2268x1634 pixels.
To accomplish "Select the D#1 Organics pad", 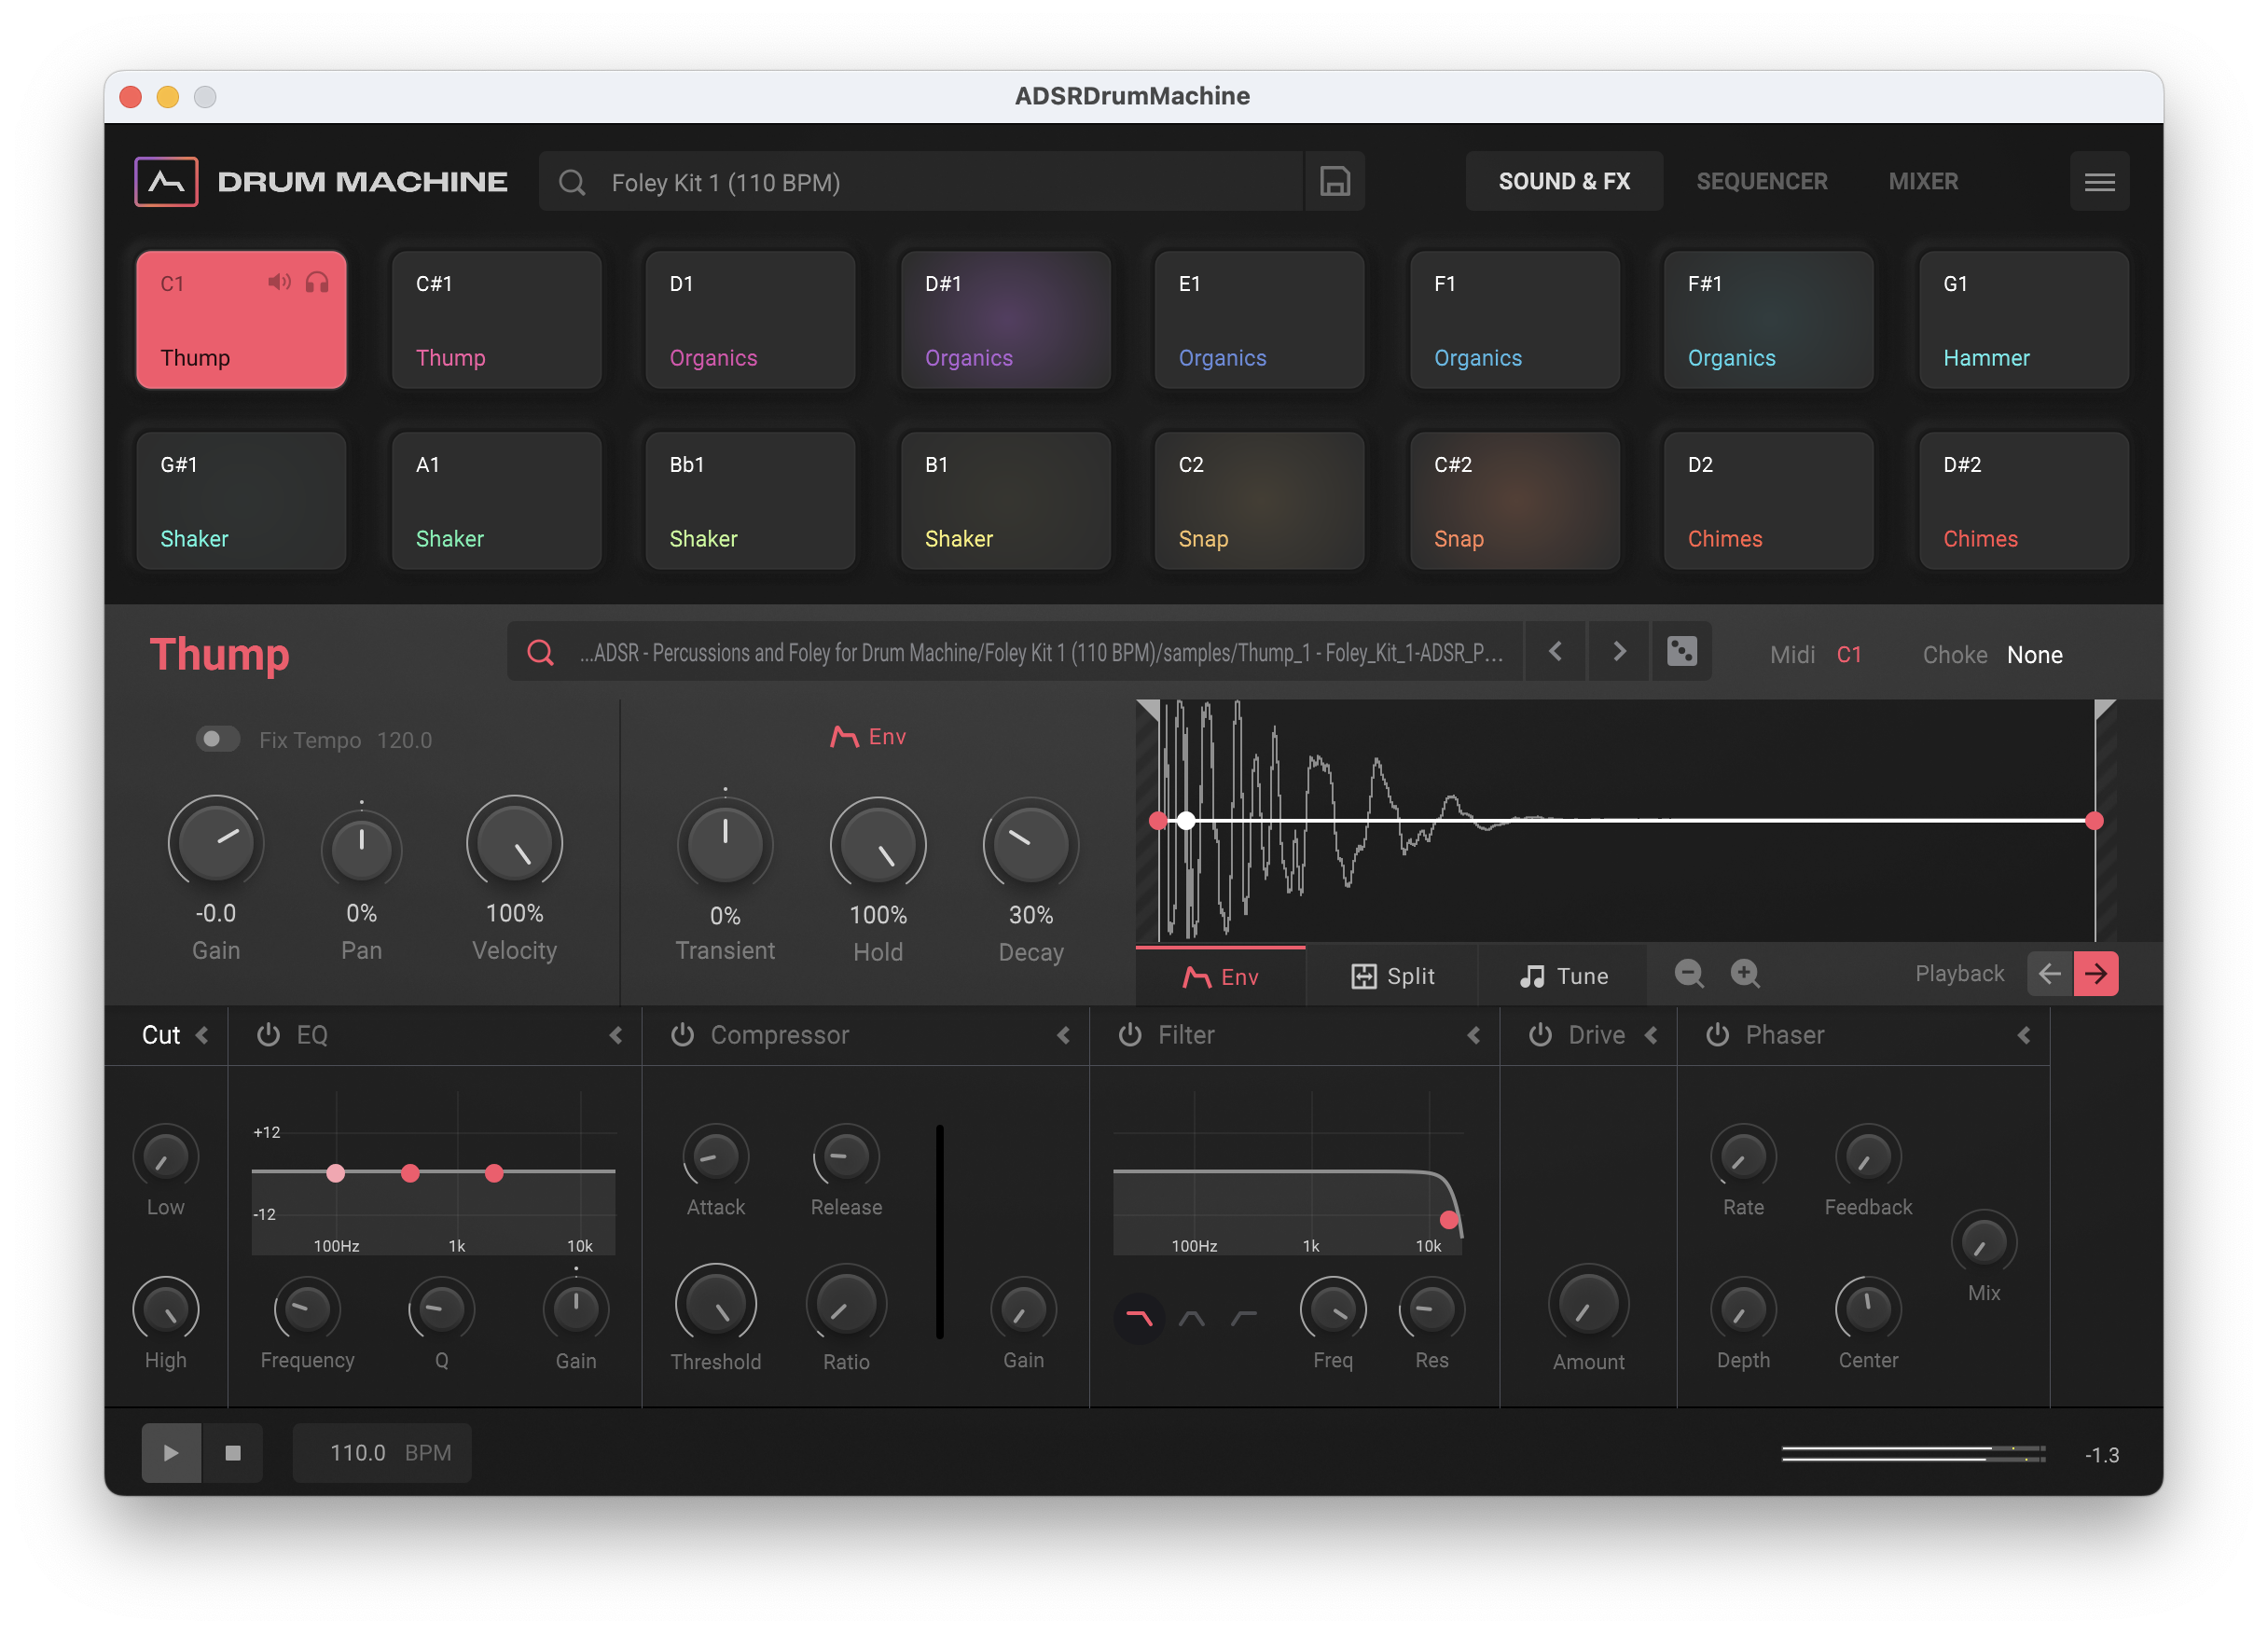I will click(1005, 320).
